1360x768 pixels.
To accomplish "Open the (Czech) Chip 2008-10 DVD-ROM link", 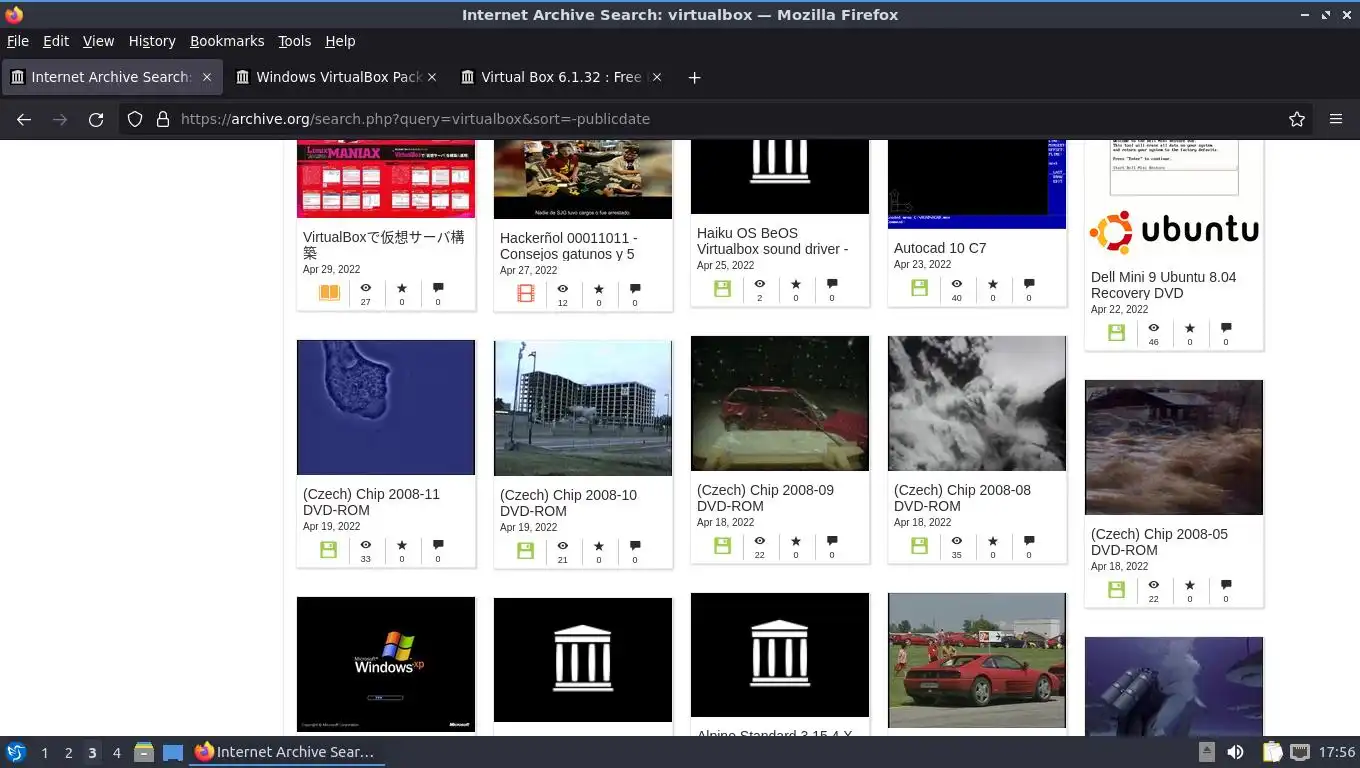I will click(x=568, y=503).
